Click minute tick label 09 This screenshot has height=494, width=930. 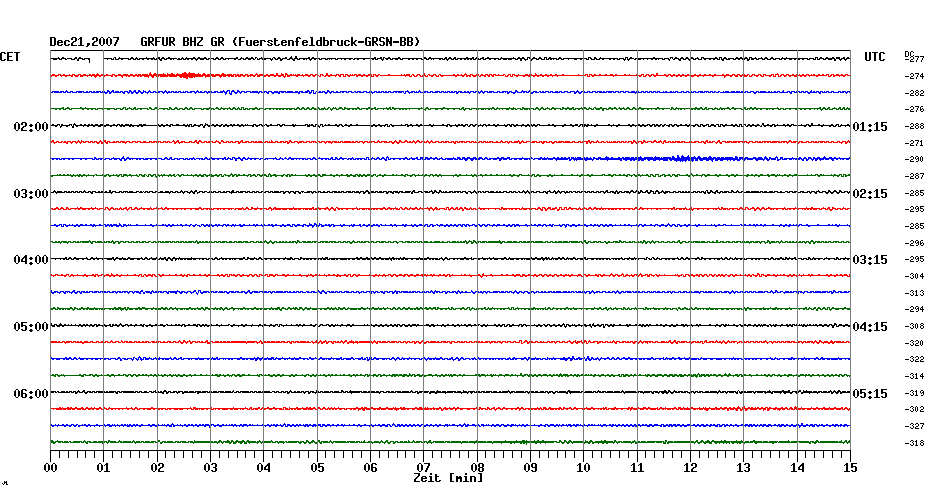pyautogui.click(x=530, y=468)
